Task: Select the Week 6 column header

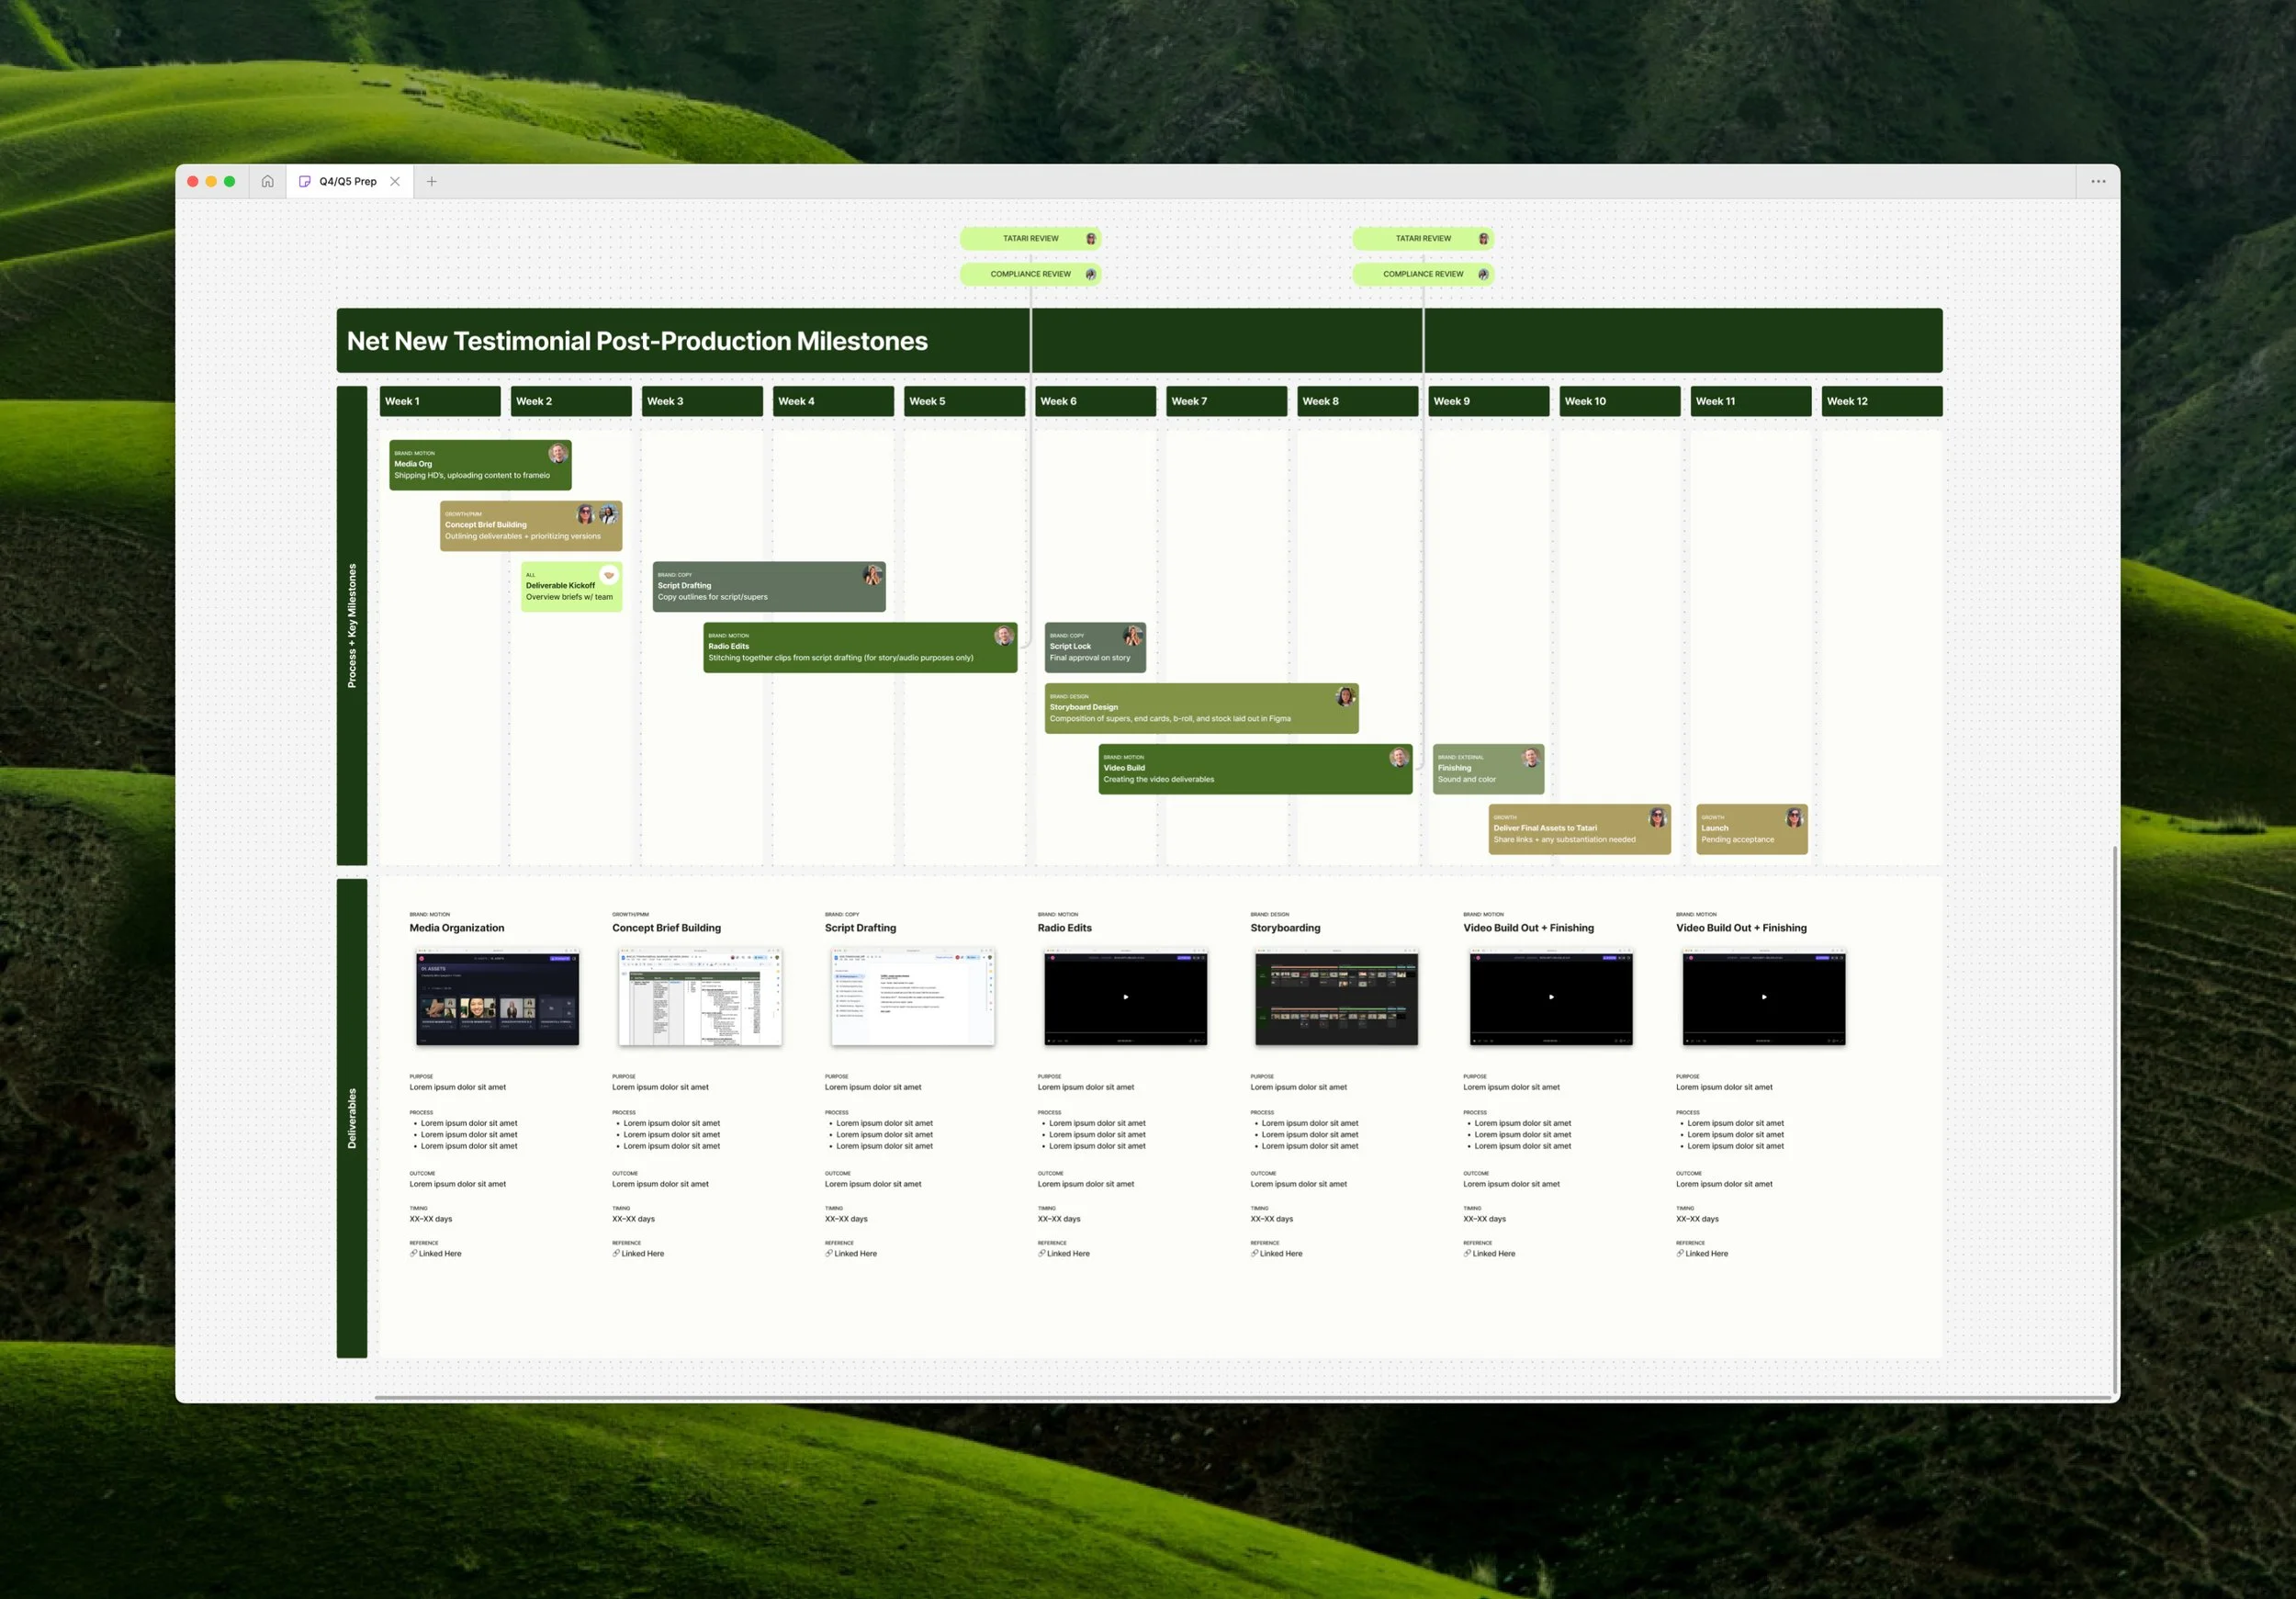Action: click(1095, 401)
